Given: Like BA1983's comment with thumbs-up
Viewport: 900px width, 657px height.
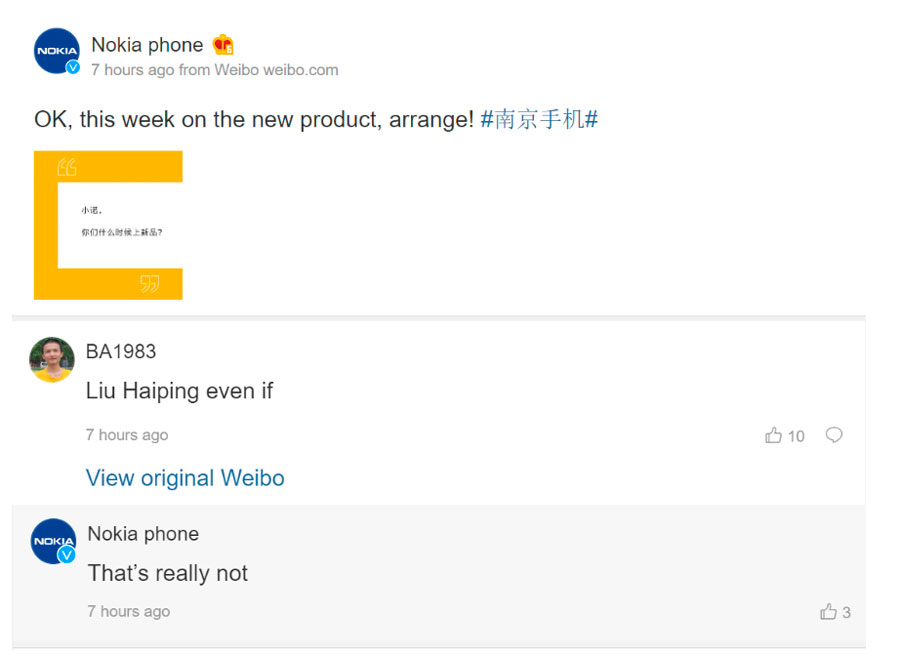Looking at the screenshot, I should click(773, 435).
